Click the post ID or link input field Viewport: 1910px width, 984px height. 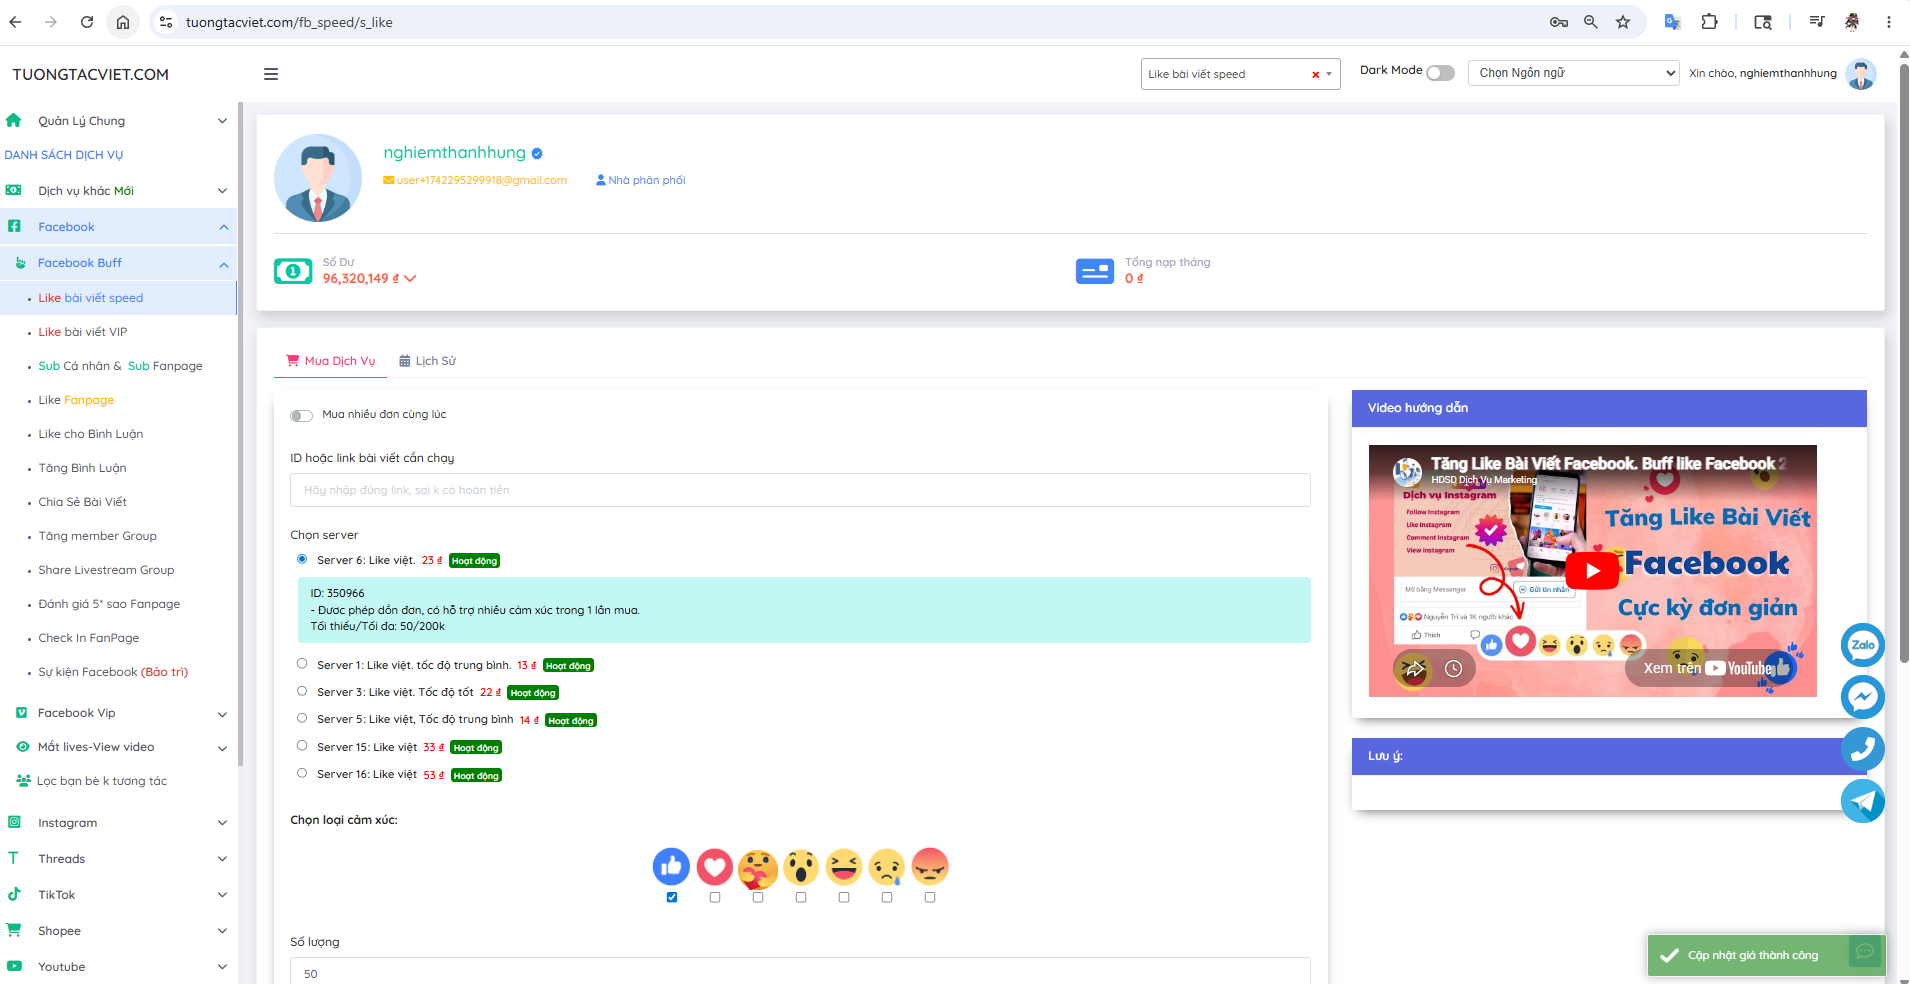800,490
